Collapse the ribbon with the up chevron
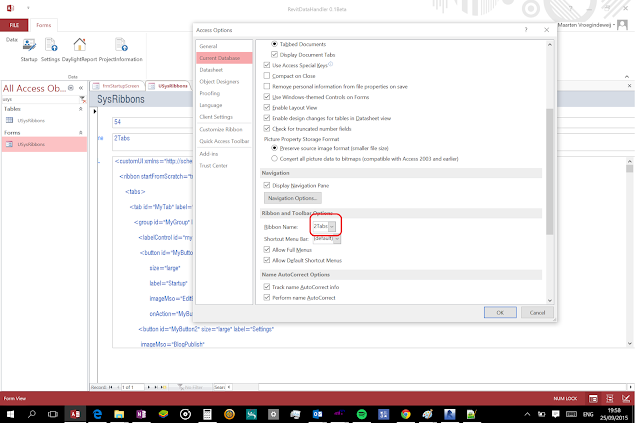The height and width of the screenshot is (423, 640). tap(627, 77)
